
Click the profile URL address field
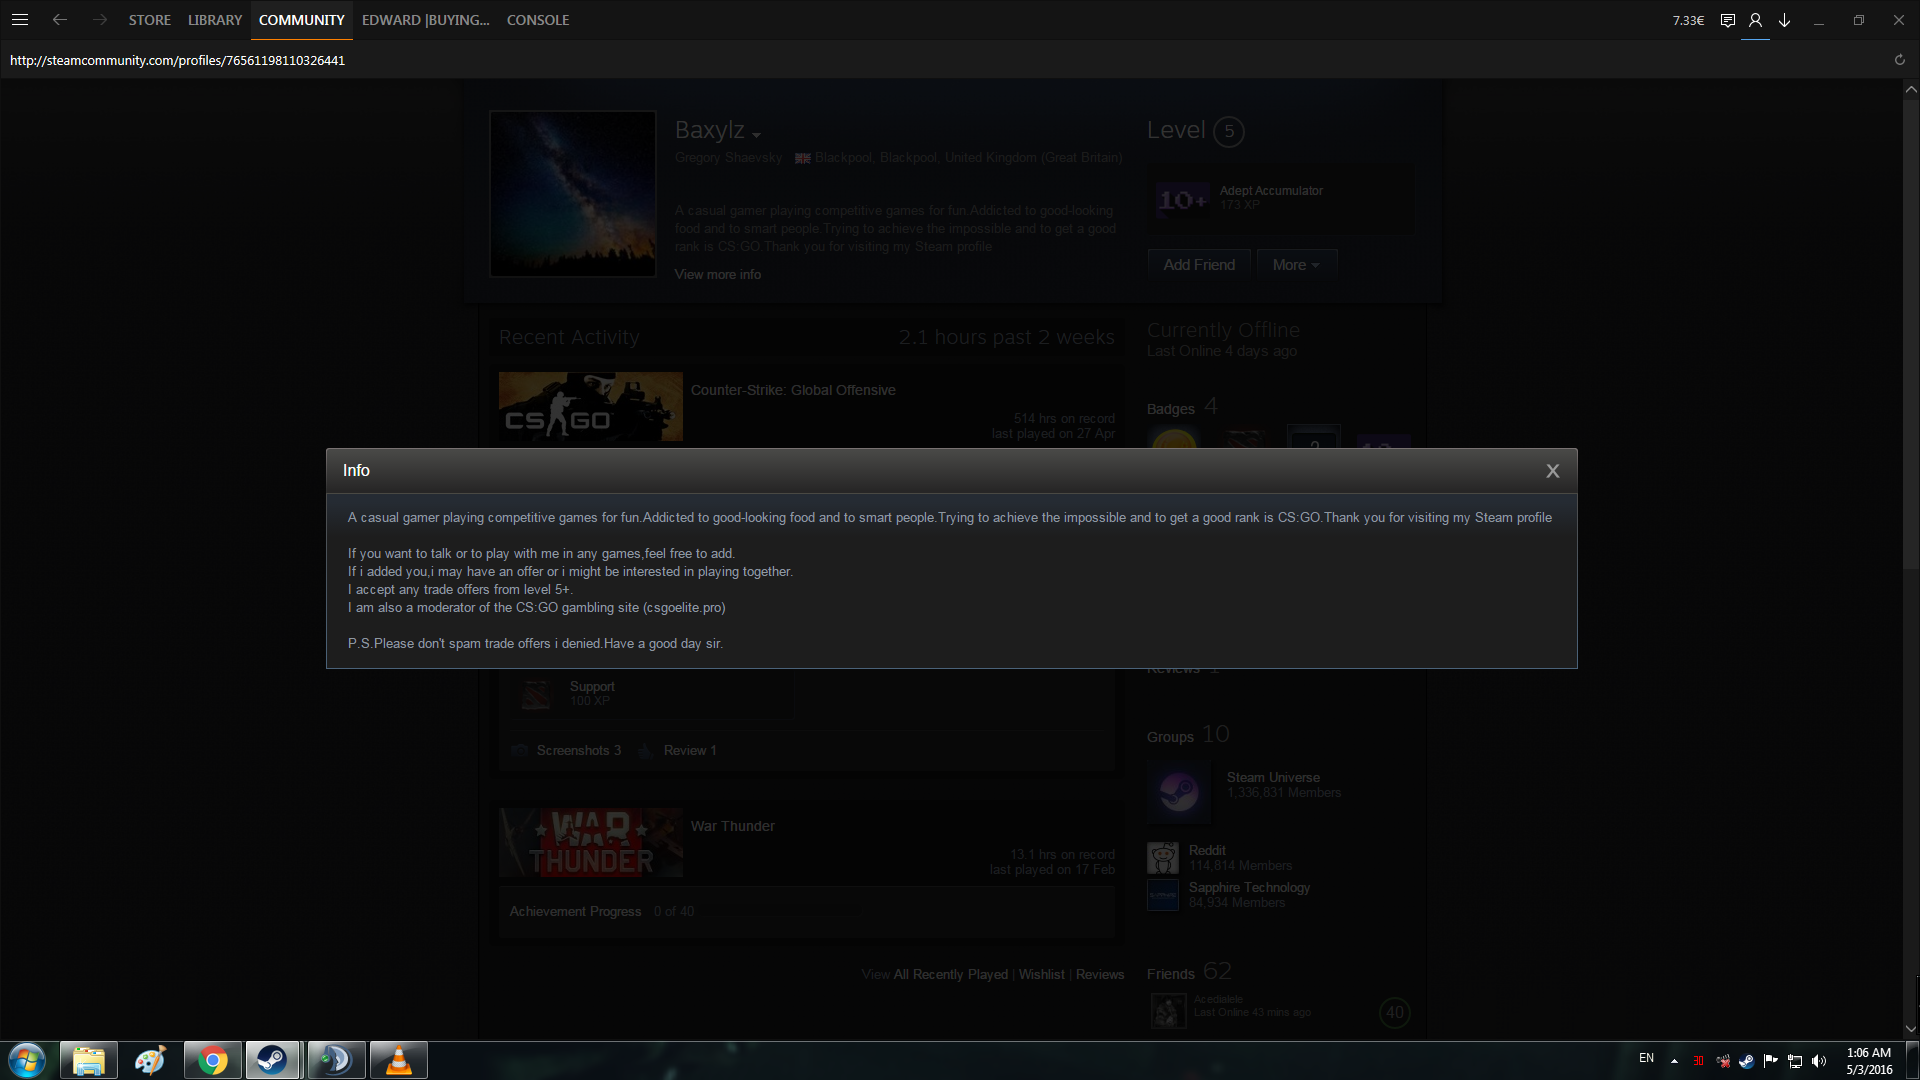[178, 60]
